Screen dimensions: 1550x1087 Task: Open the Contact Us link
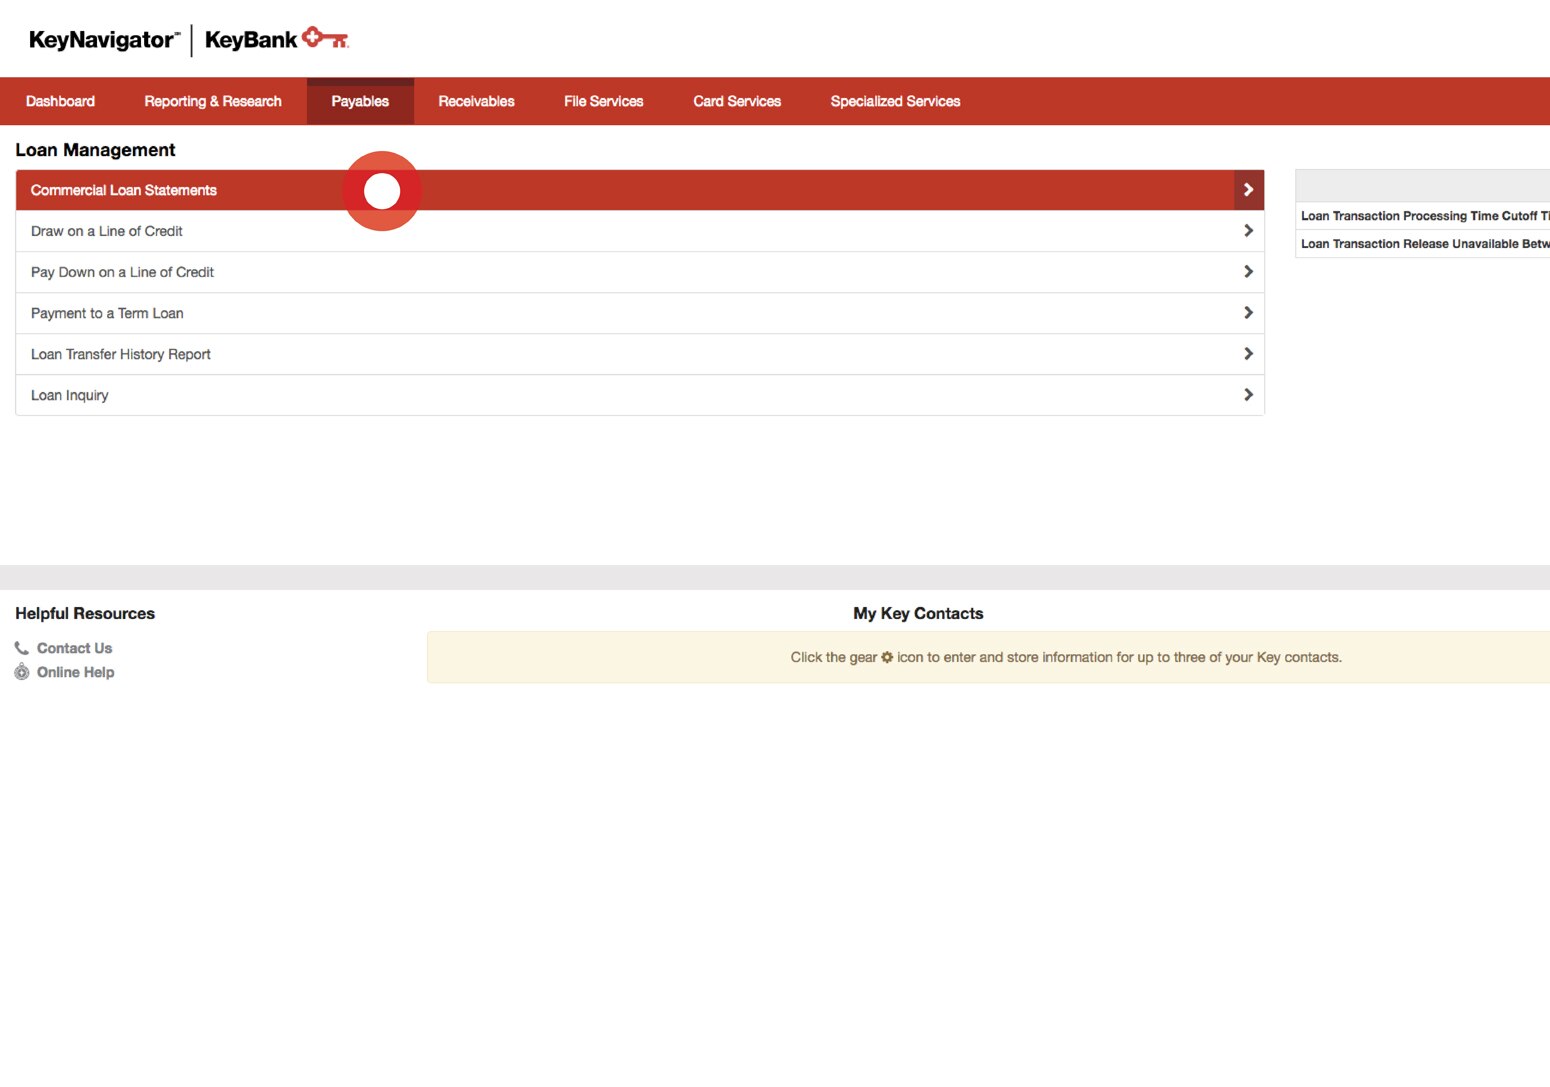73,648
